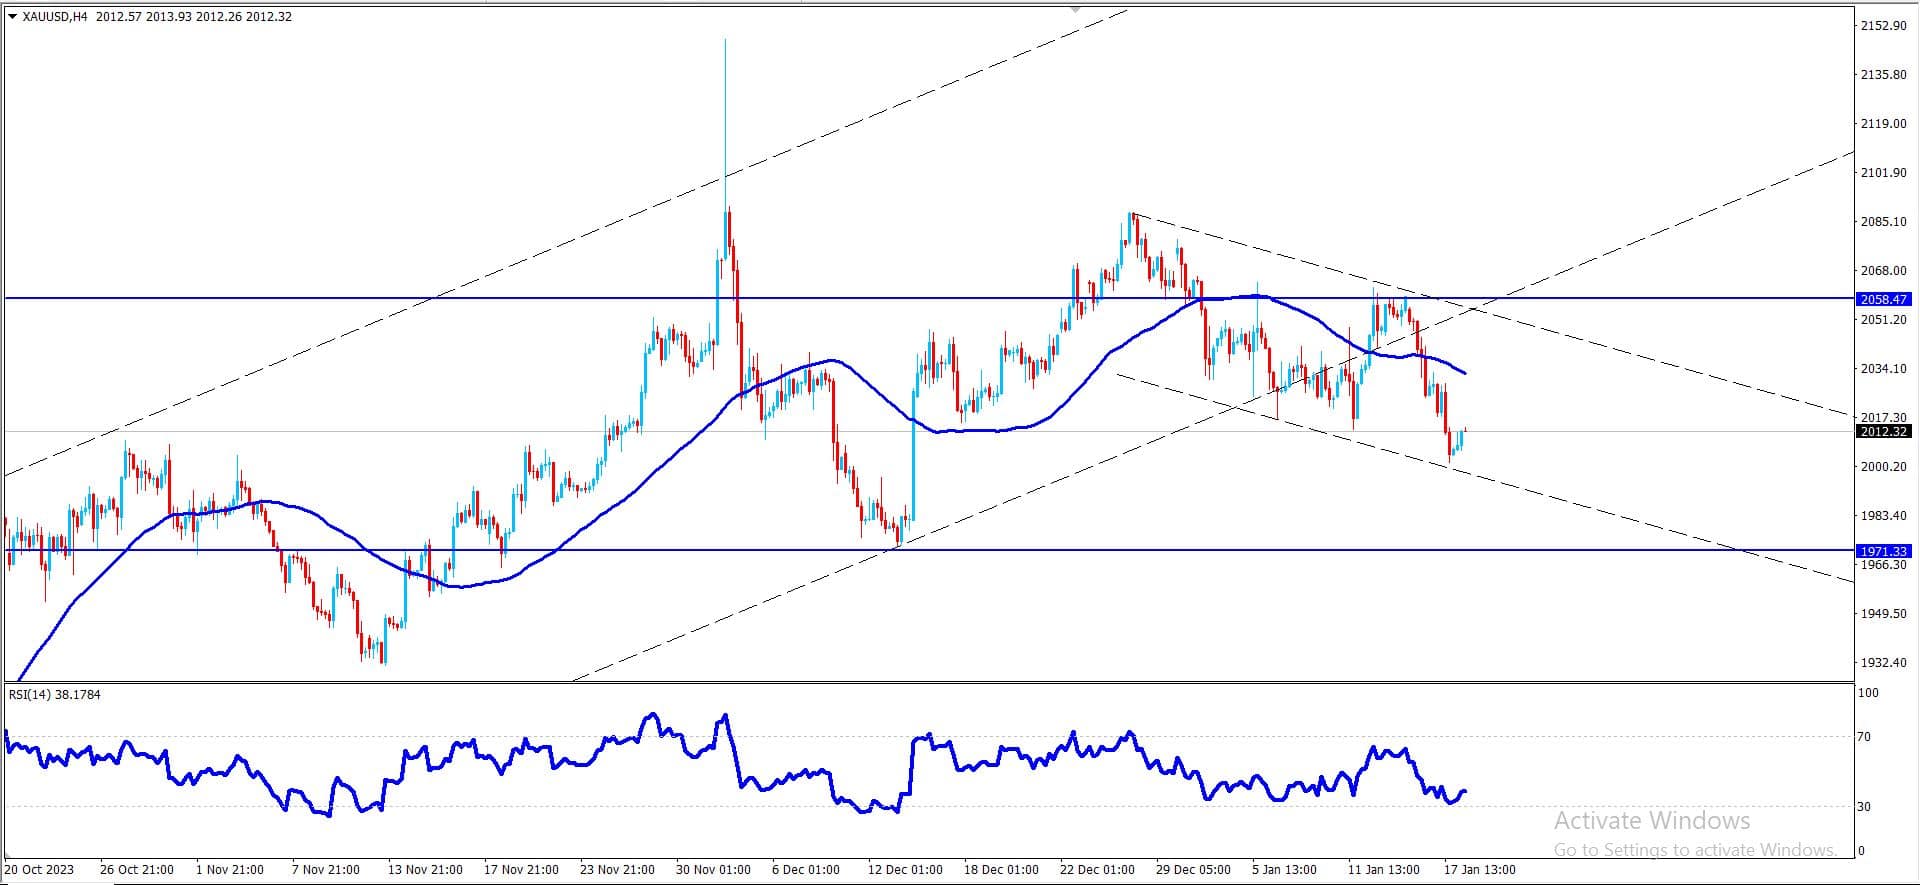Click the 7 Nov 21:00 time label
The height and width of the screenshot is (885, 1920).
pos(326,870)
